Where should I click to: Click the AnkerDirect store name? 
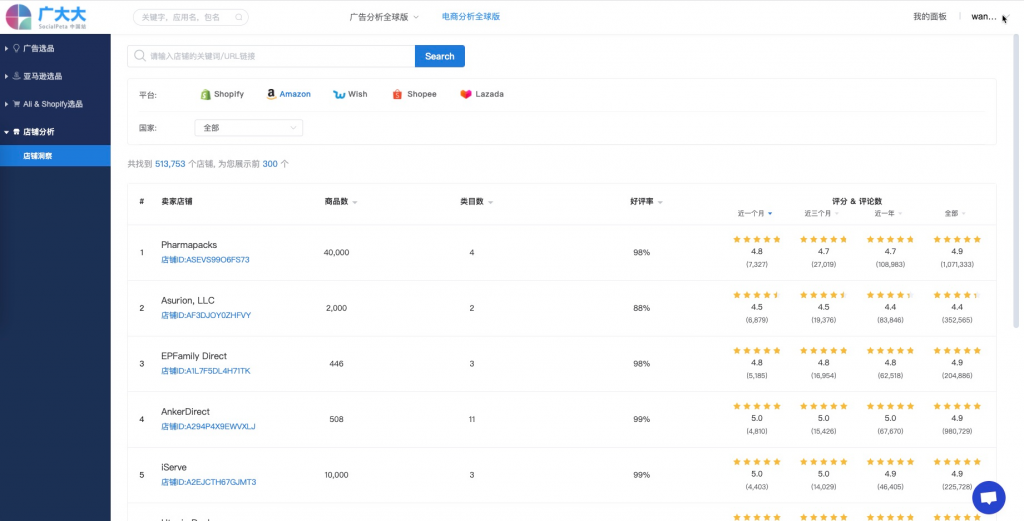[x=185, y=412]
